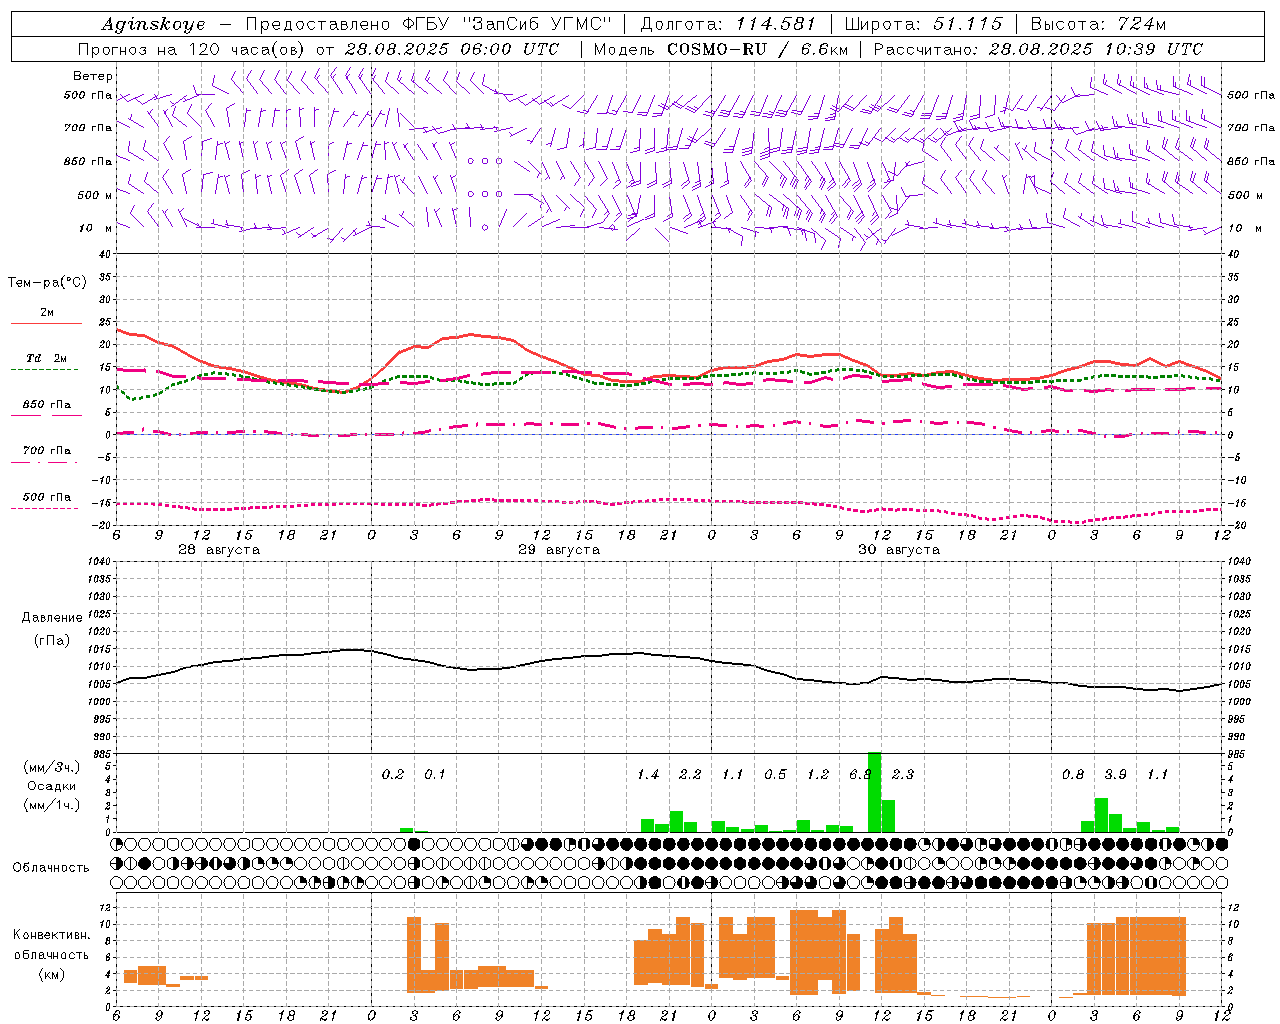The image size is (1280, 1024).
Task: Select the model label COSMO-RU / 6.6км
Action: tap(756, 49)
